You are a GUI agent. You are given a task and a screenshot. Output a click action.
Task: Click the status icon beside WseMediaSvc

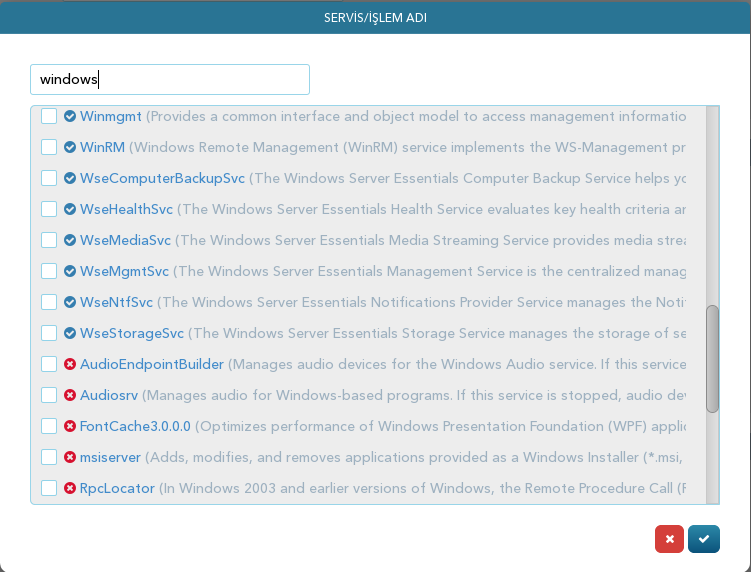(70, 240)
